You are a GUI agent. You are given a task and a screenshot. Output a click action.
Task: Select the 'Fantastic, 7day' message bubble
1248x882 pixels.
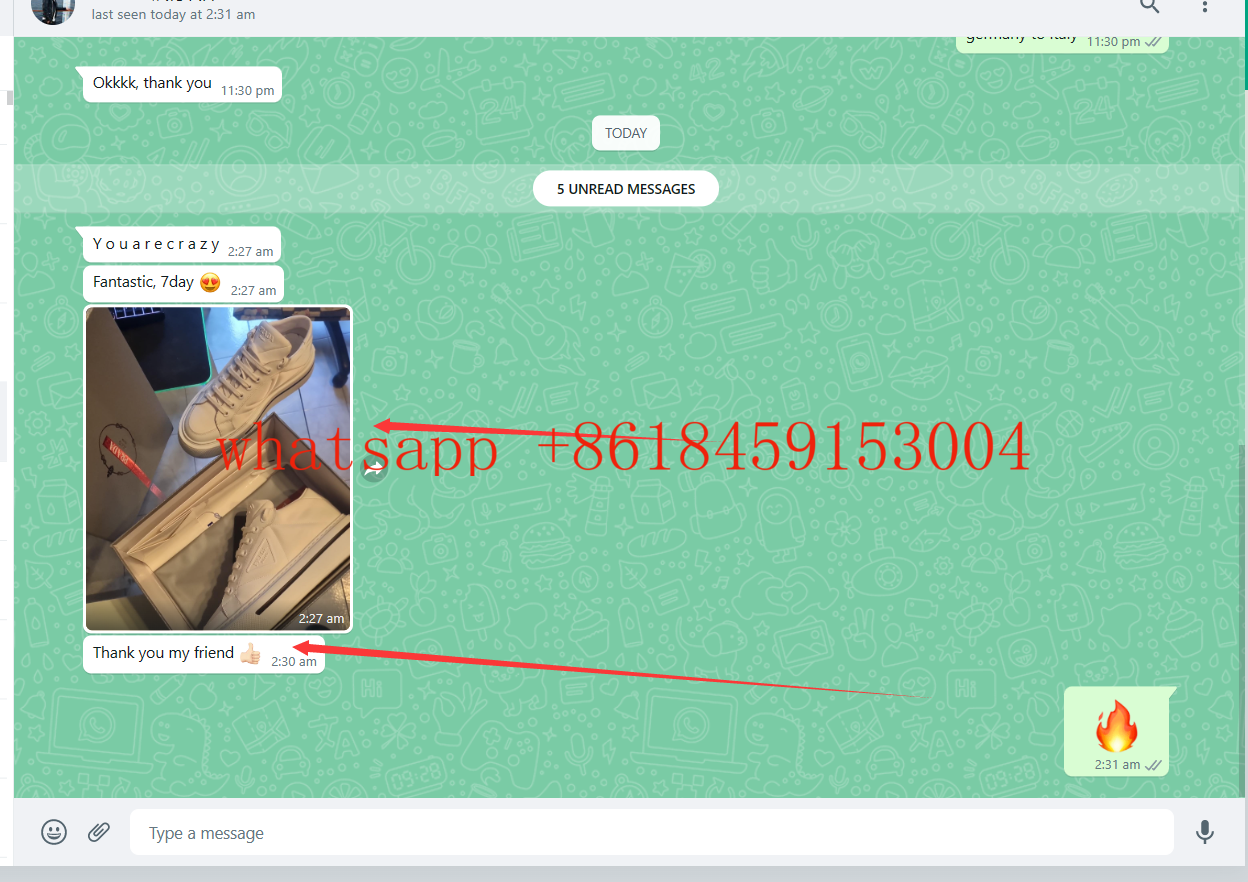click(x=144, y=283)
